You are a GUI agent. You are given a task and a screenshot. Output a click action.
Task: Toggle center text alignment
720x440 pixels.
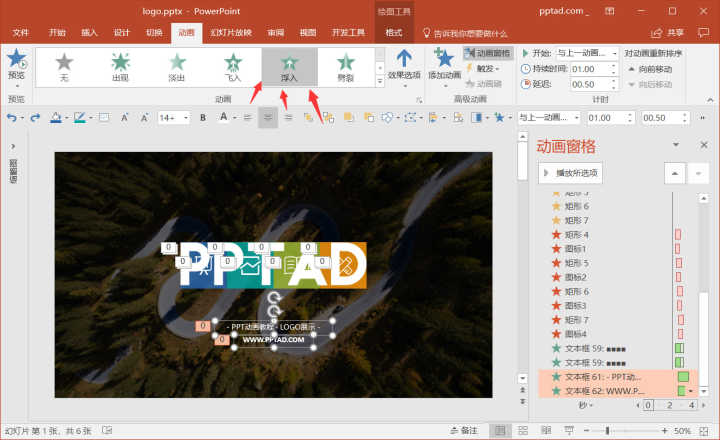point(268,118)
